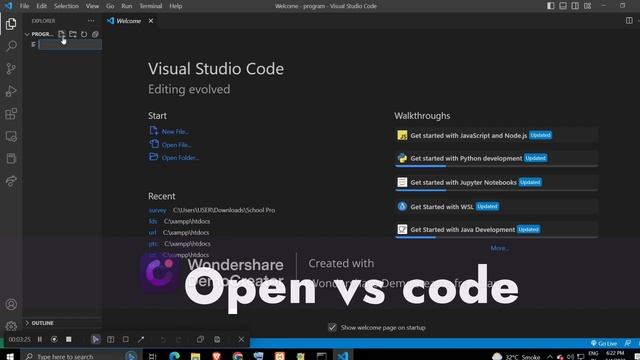640x360 pixels.
Task: Open Get started with Jupyter Notebooks
Action: coord(496,182)
